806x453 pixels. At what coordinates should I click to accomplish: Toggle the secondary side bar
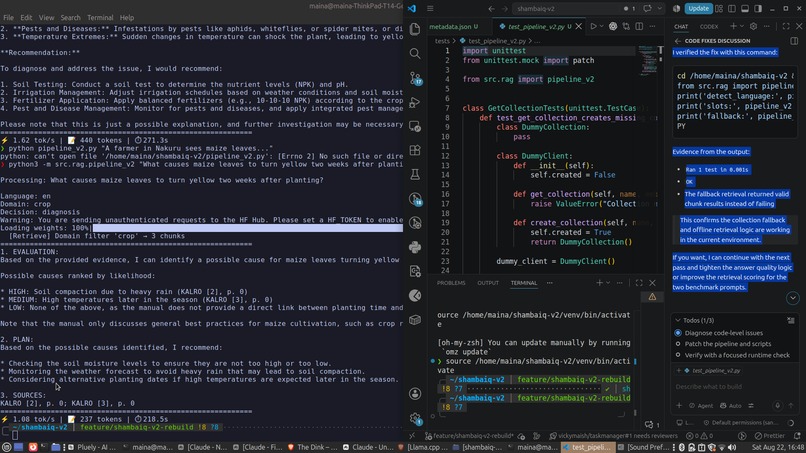click(x=758, y=9)
